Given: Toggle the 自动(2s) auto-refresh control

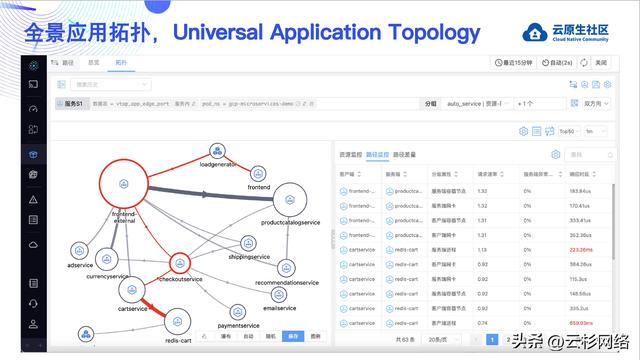Looking at the screenshot, I should pyautogui.click(x=557, y=63).
